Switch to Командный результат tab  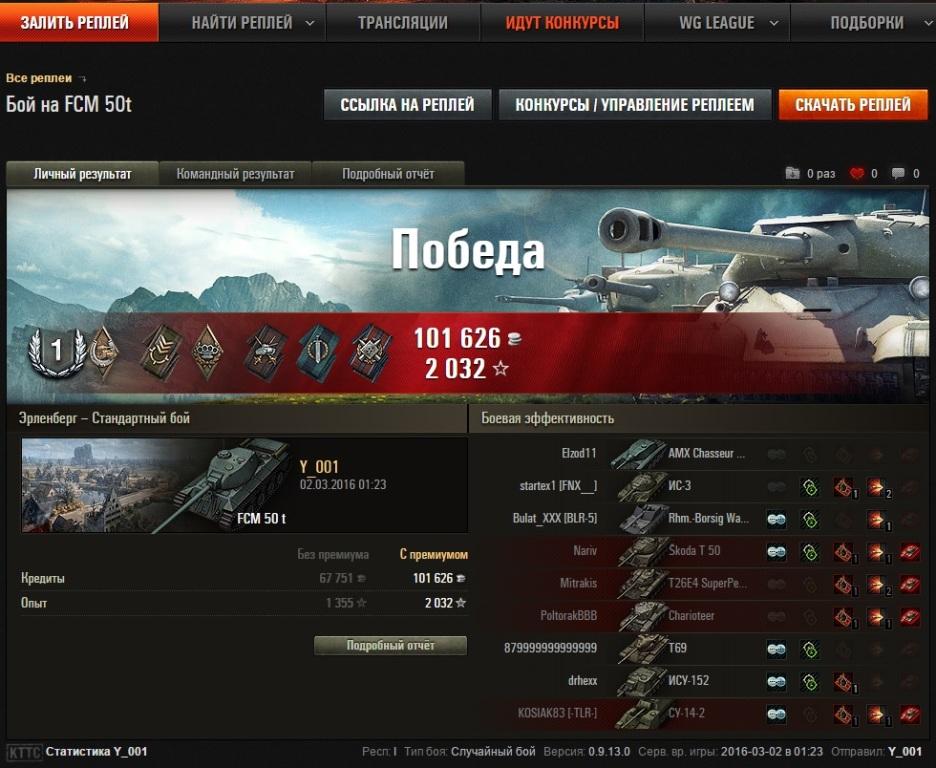point(235,174)
